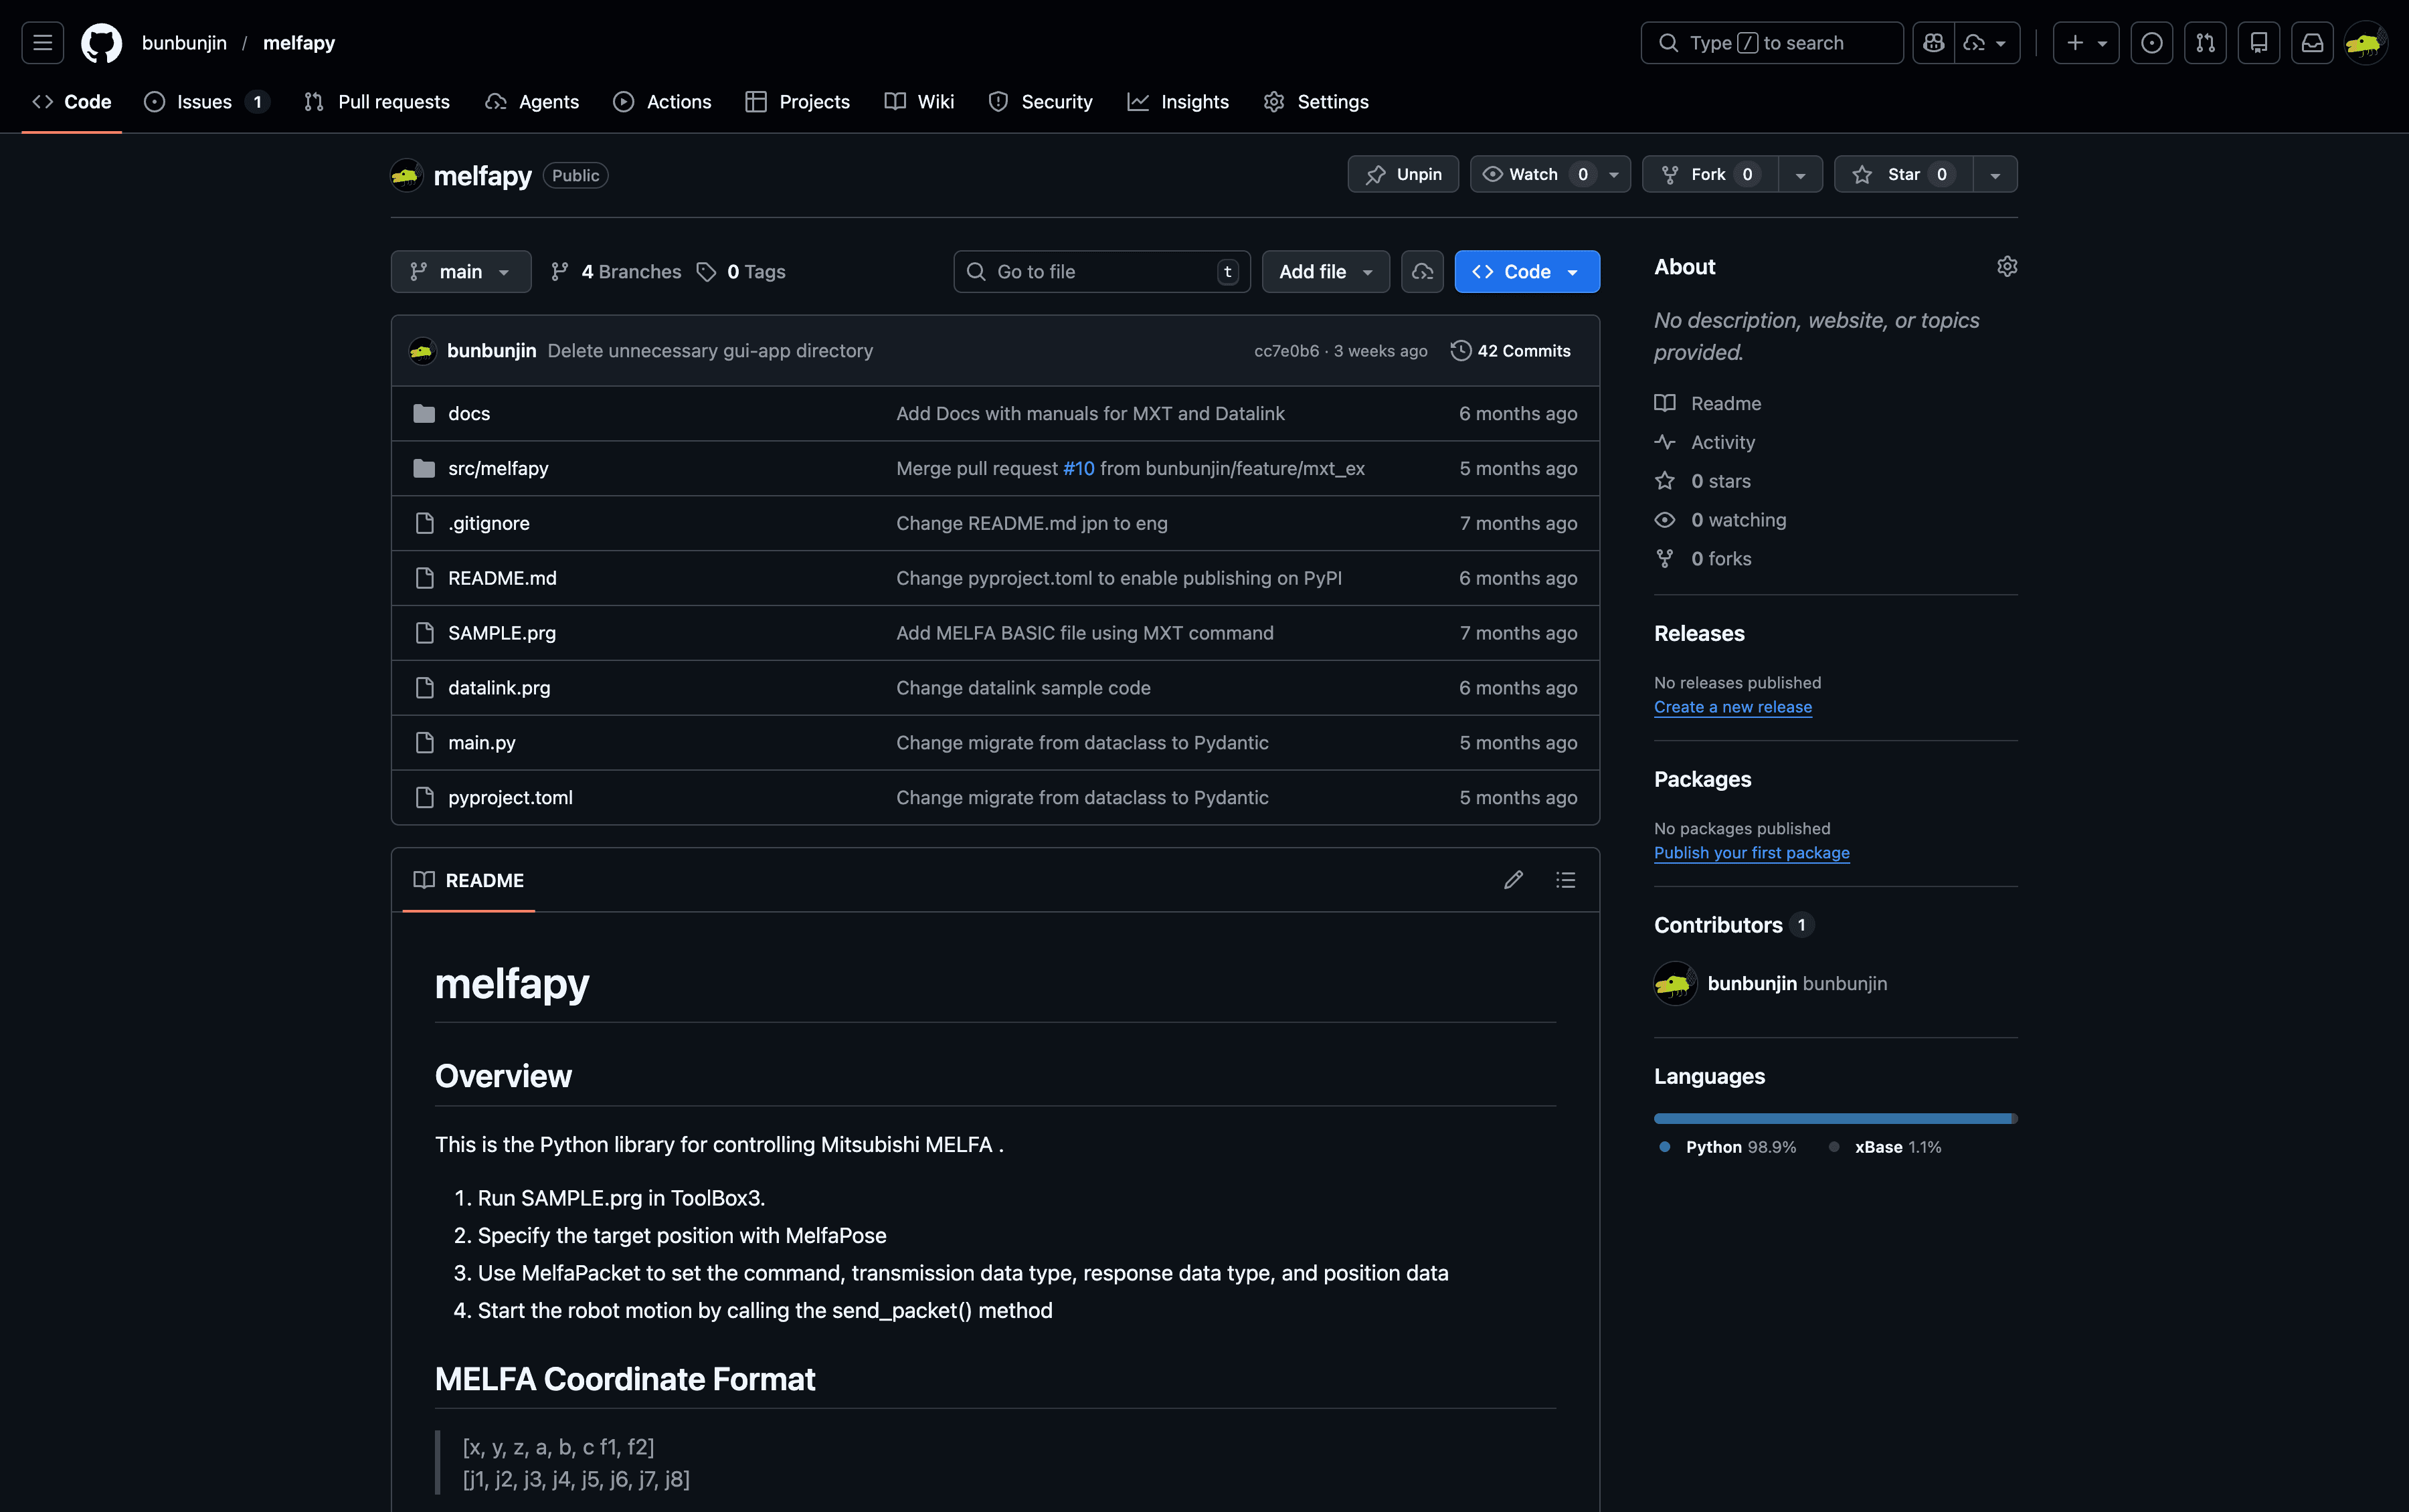Select the README tab header
Viewport: 2409px width, 1512px height.
[x=469, y=880]
